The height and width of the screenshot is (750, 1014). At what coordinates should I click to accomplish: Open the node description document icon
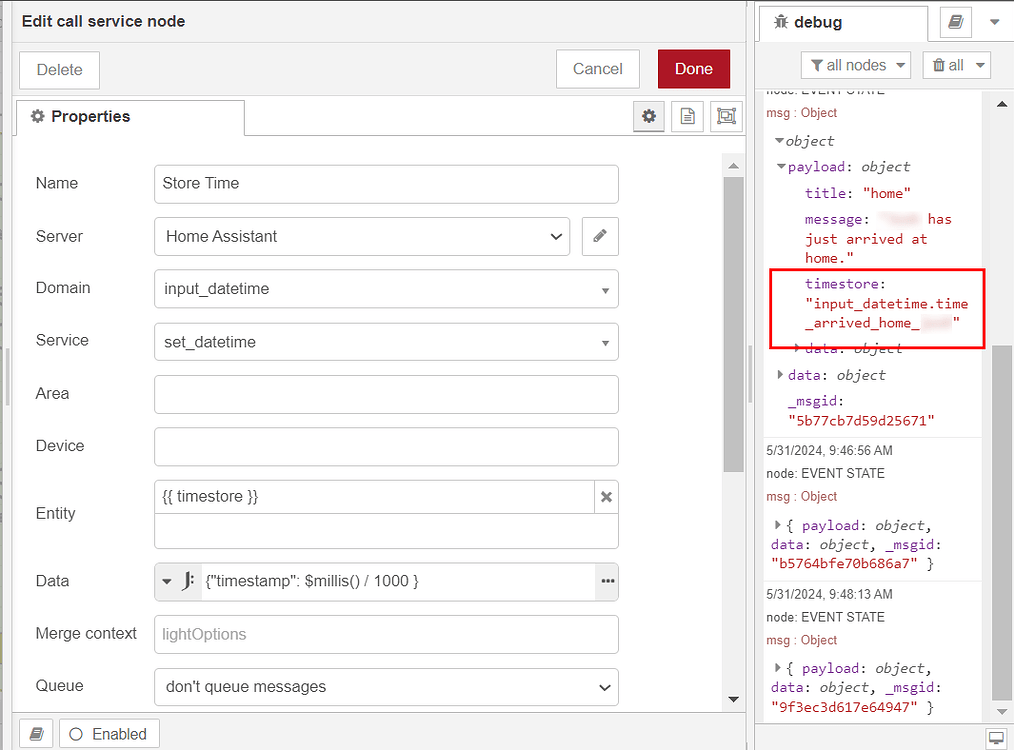click(687, 116)
